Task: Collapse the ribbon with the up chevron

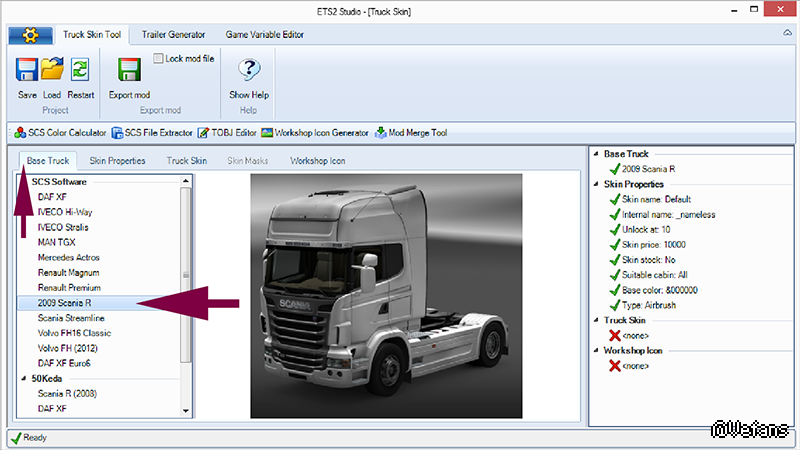Action: pyautogui.click(x=787, y=33)
